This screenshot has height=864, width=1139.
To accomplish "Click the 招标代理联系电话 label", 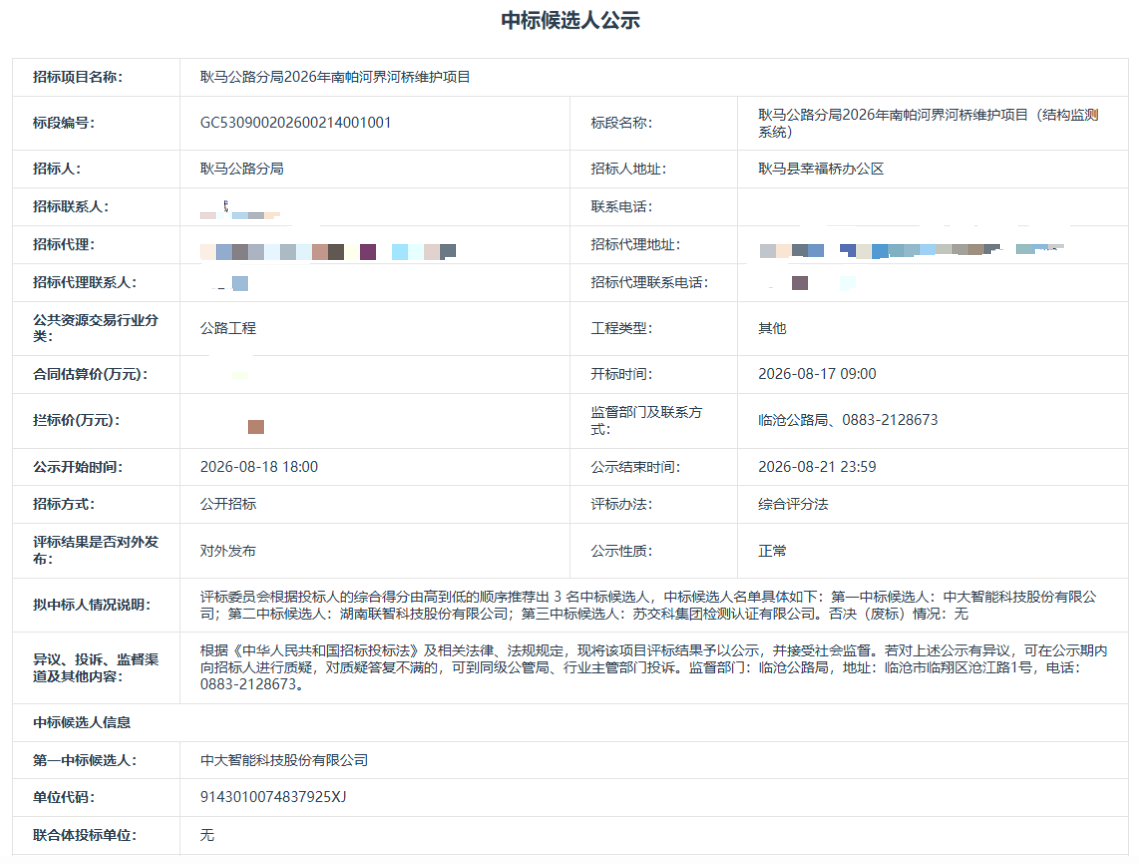I will 649,282.
